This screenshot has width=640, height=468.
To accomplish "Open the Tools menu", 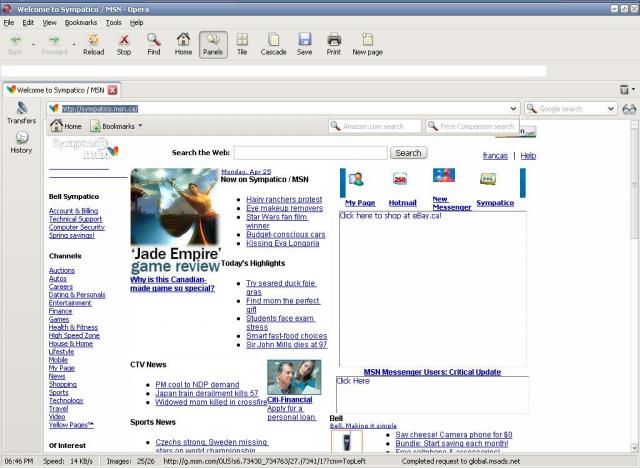I will [113, 22].
